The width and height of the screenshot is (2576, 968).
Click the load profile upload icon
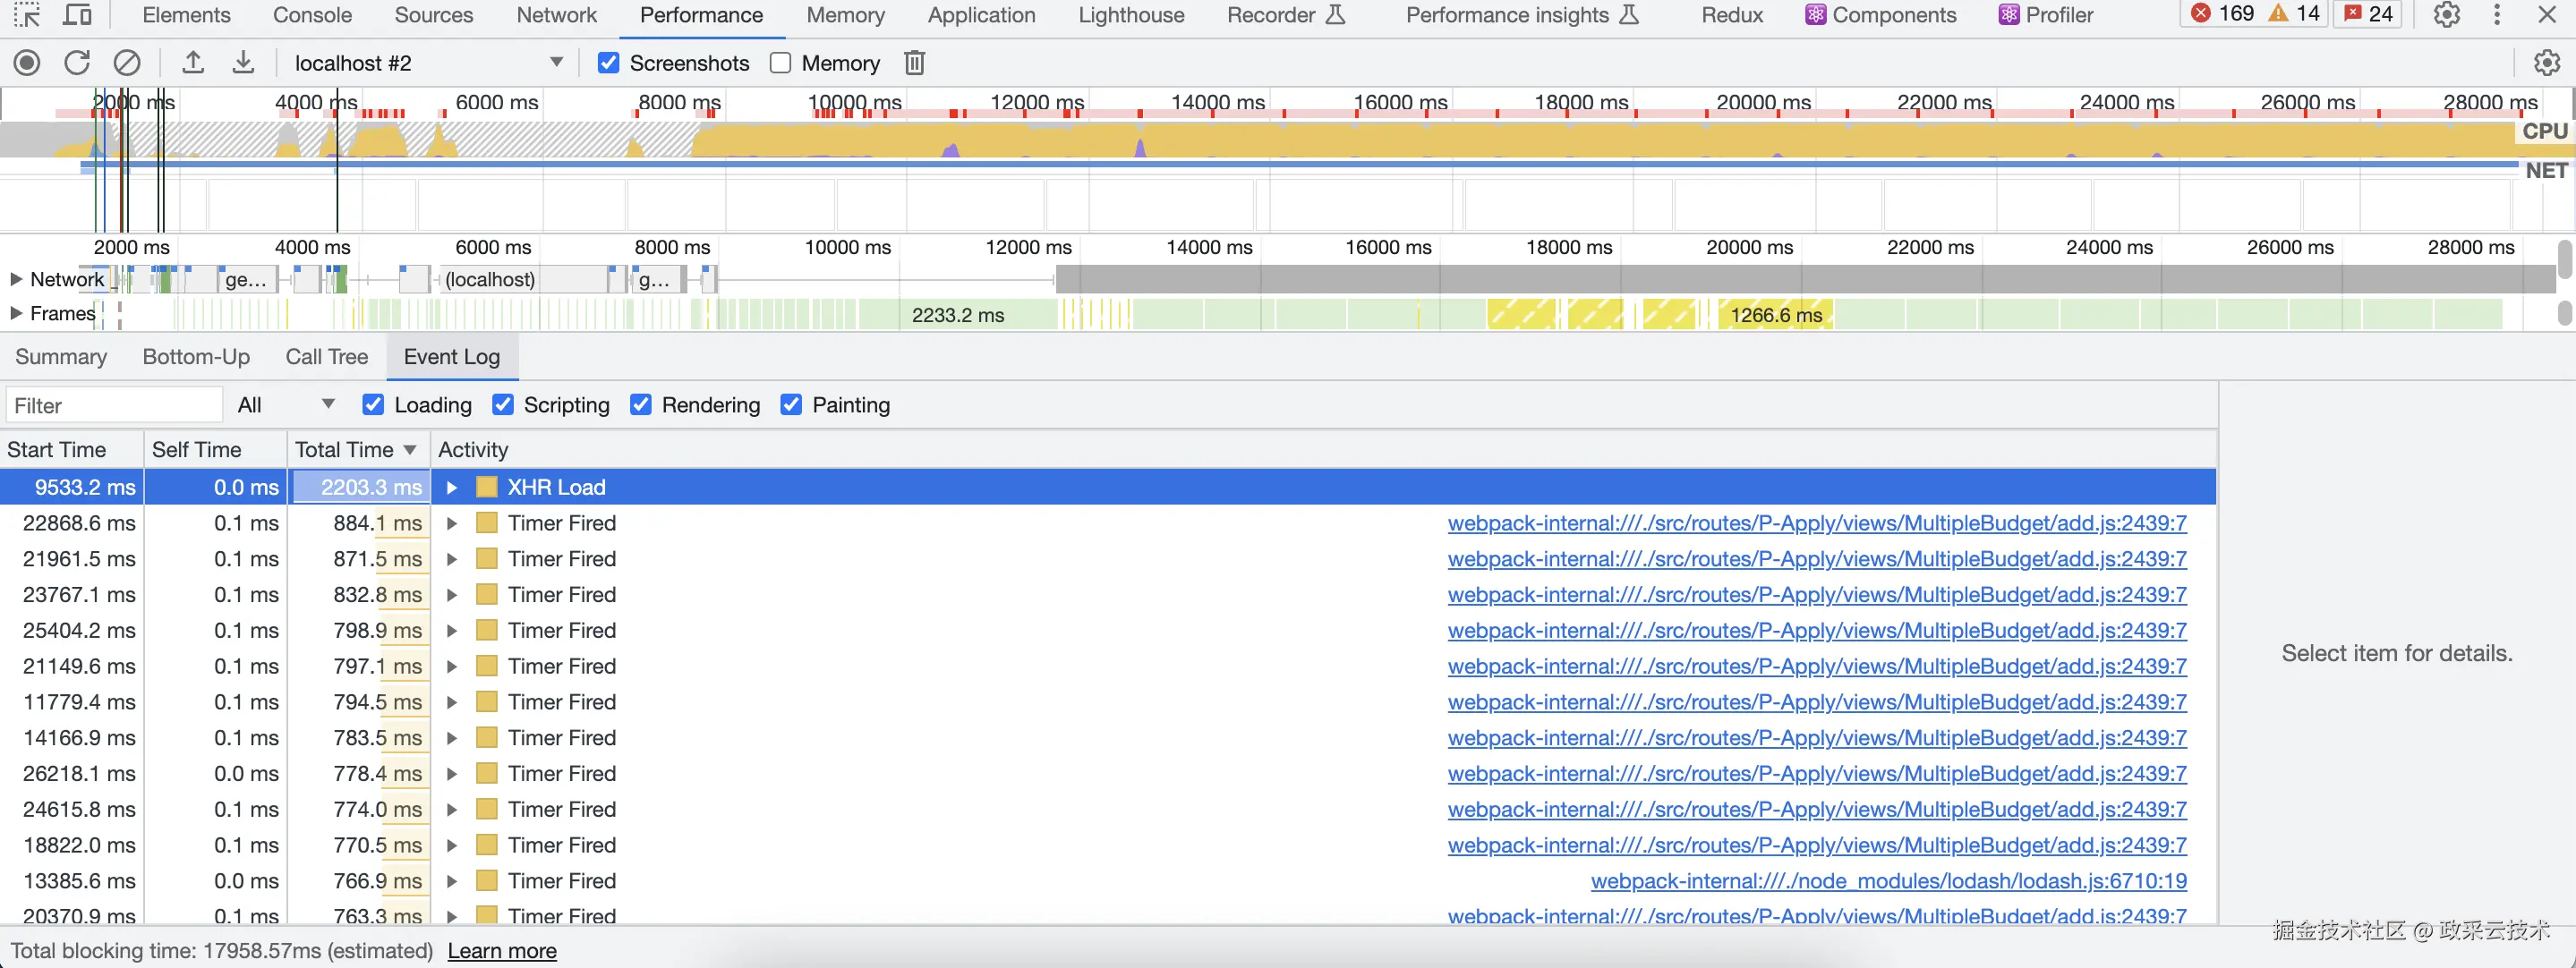click(x=193, y=63)
